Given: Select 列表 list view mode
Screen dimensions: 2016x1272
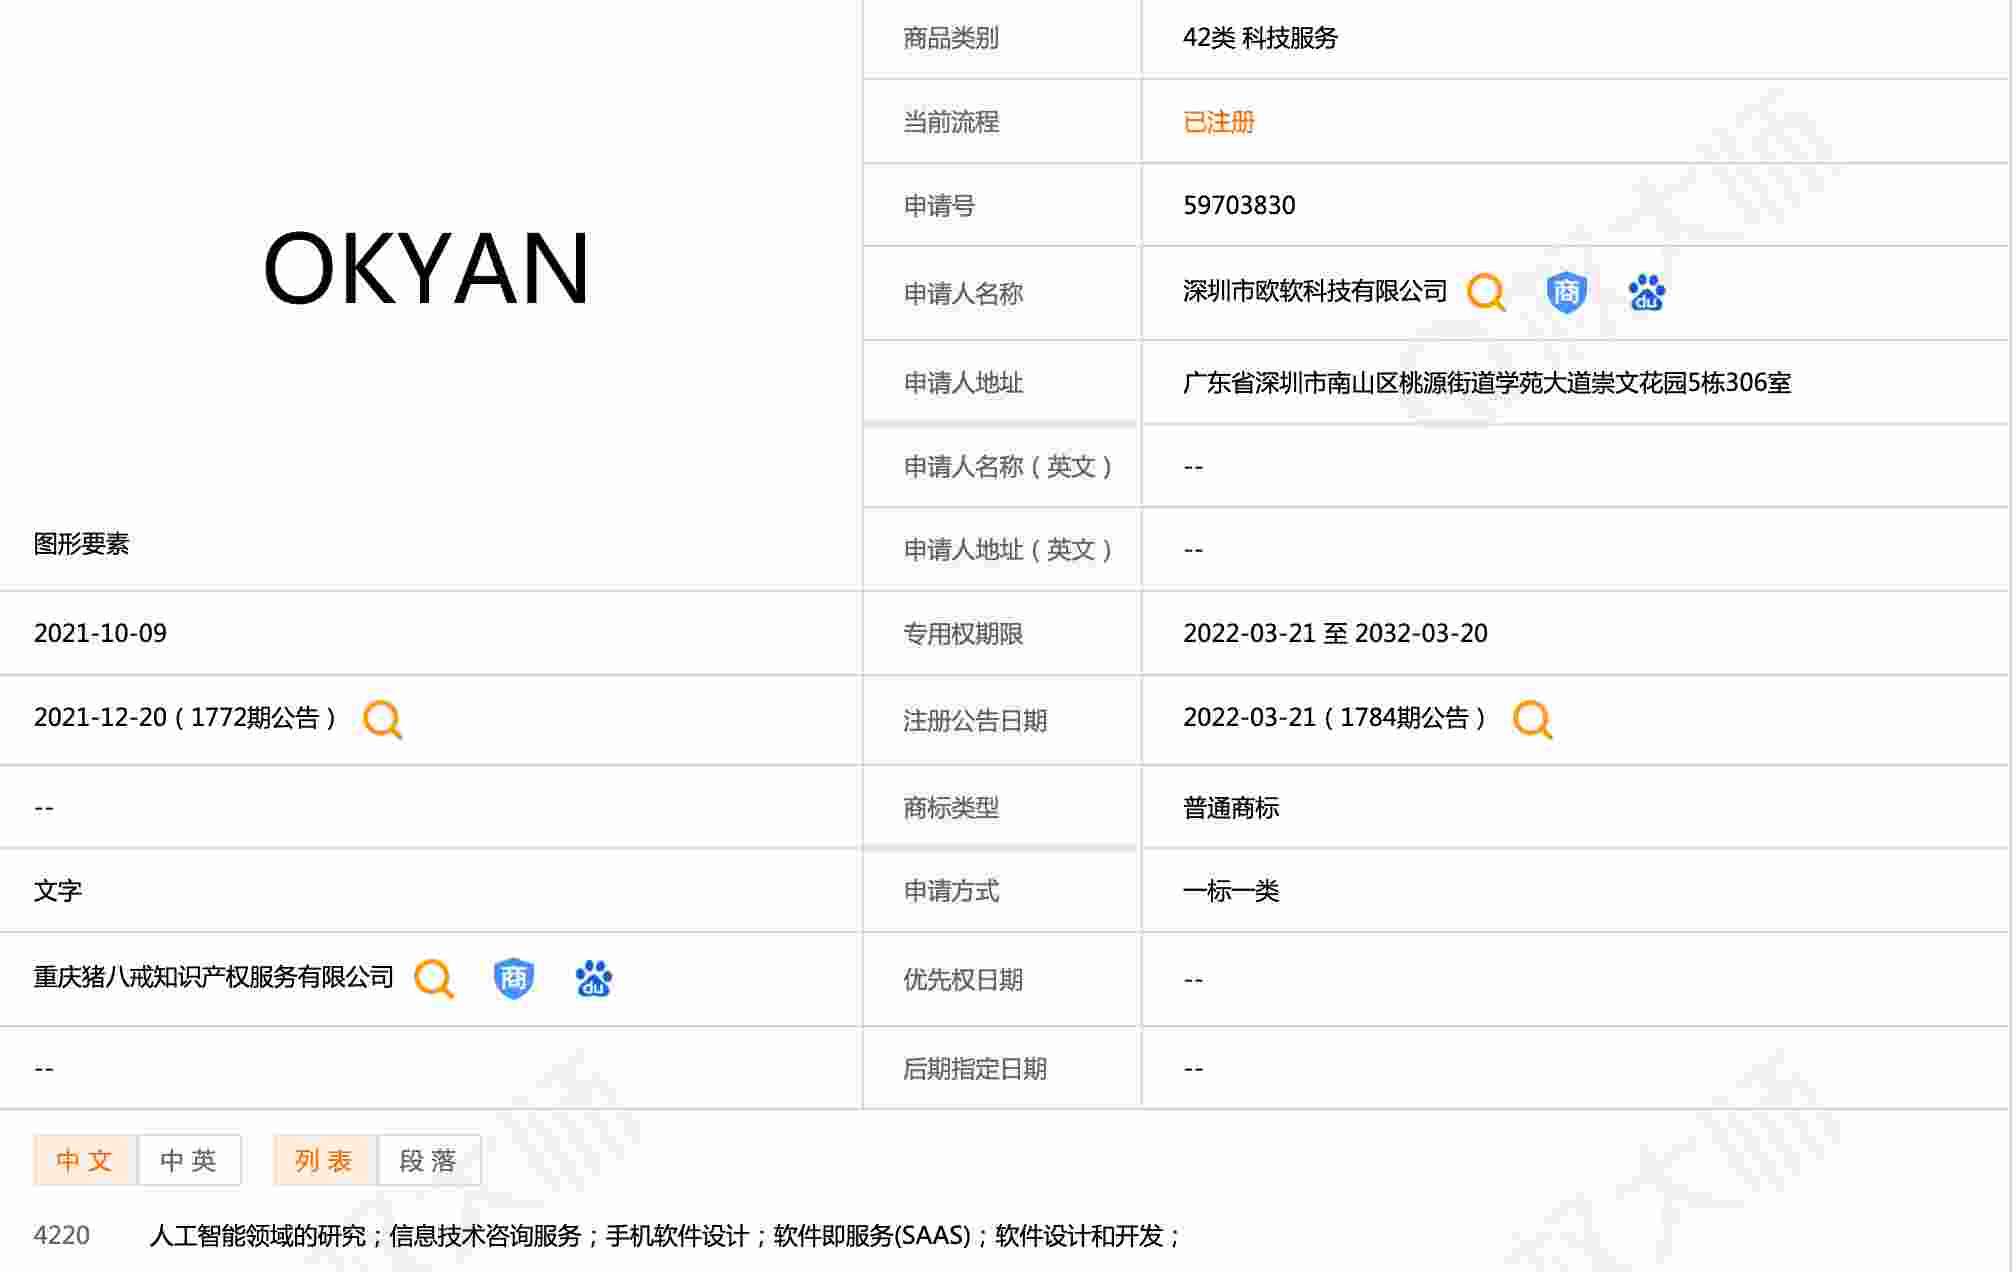Looking at the screenshot, I should click(324, 1160).
